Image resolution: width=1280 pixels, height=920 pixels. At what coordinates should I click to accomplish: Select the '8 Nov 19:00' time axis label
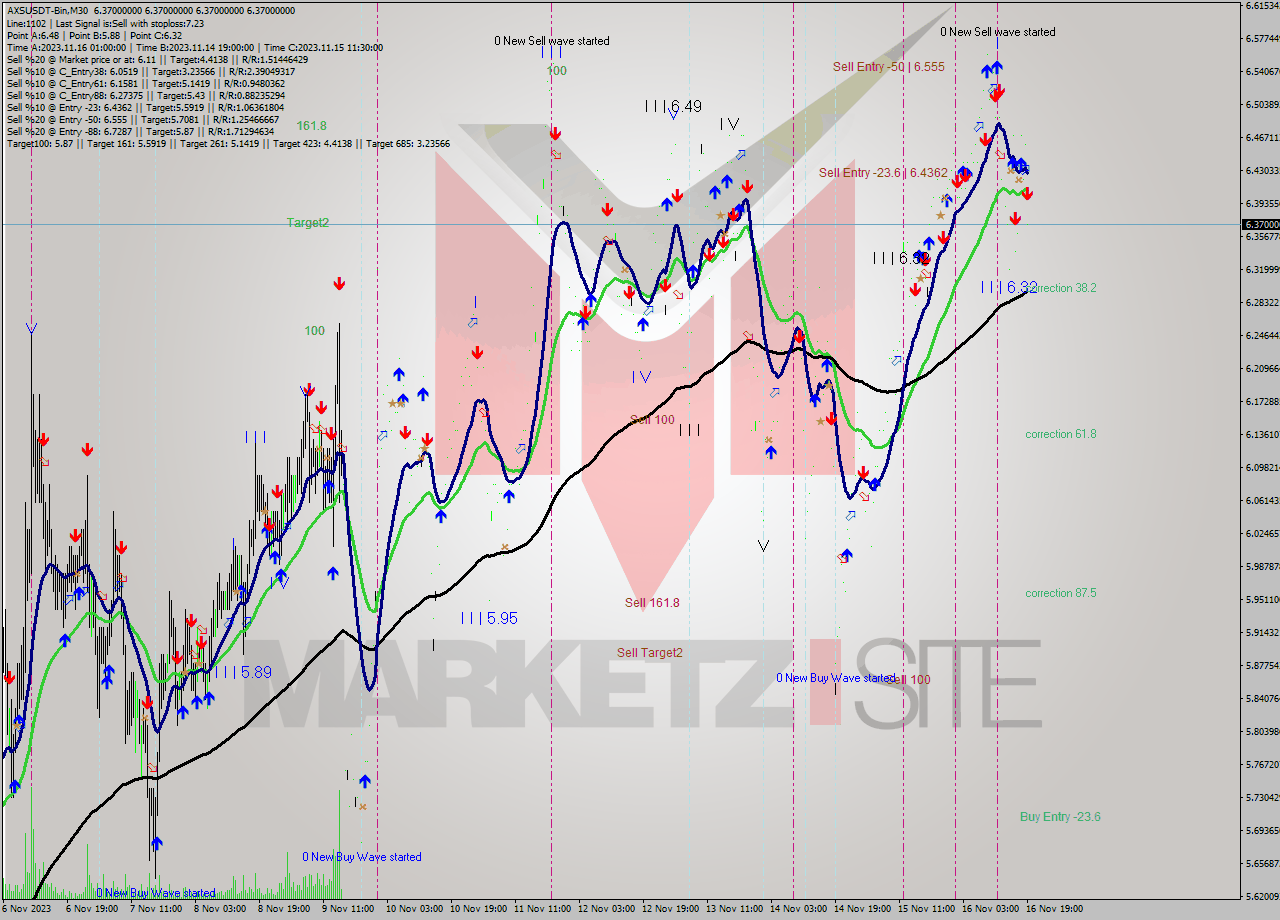(x=284, y=909)
